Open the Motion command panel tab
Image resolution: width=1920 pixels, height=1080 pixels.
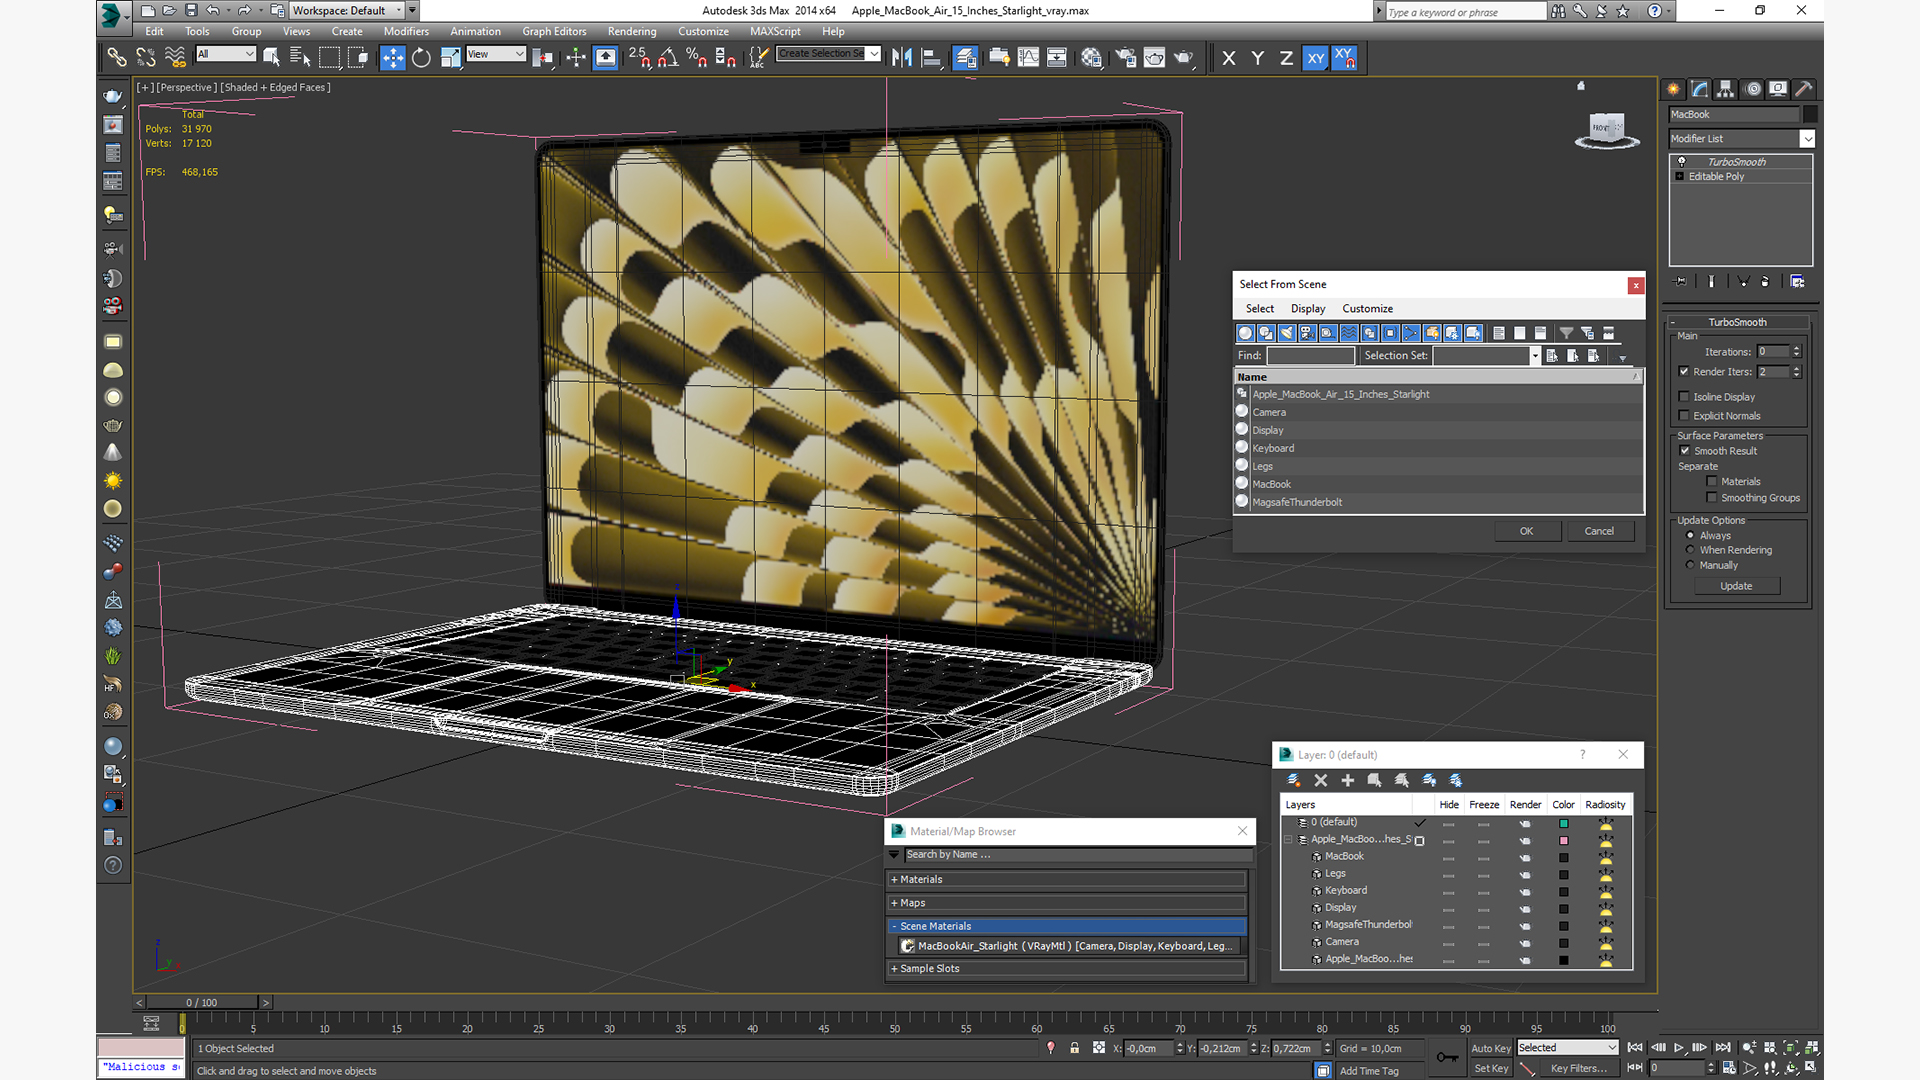tap(1753, 89)
